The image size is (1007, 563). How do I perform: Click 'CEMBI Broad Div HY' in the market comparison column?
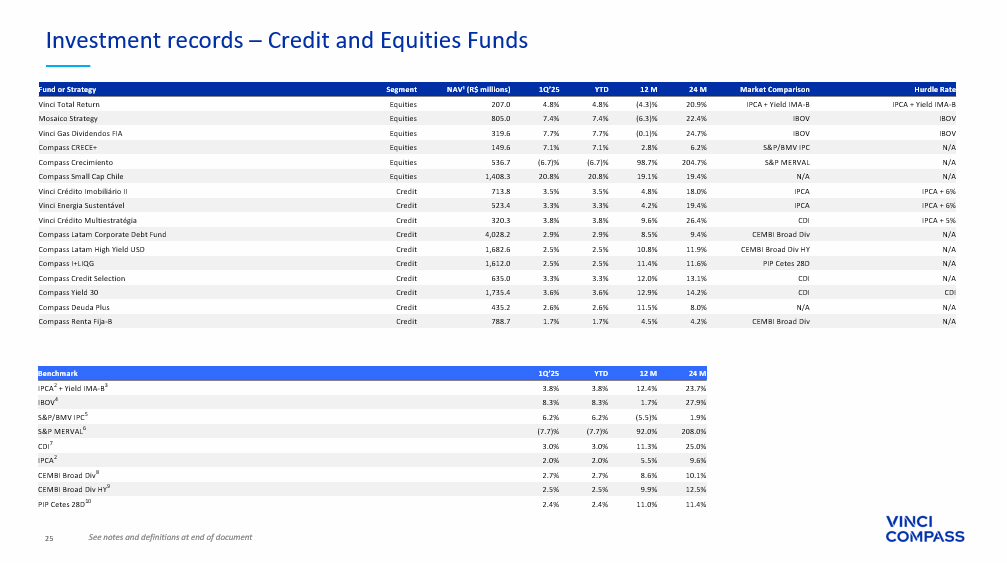(775, 249)
